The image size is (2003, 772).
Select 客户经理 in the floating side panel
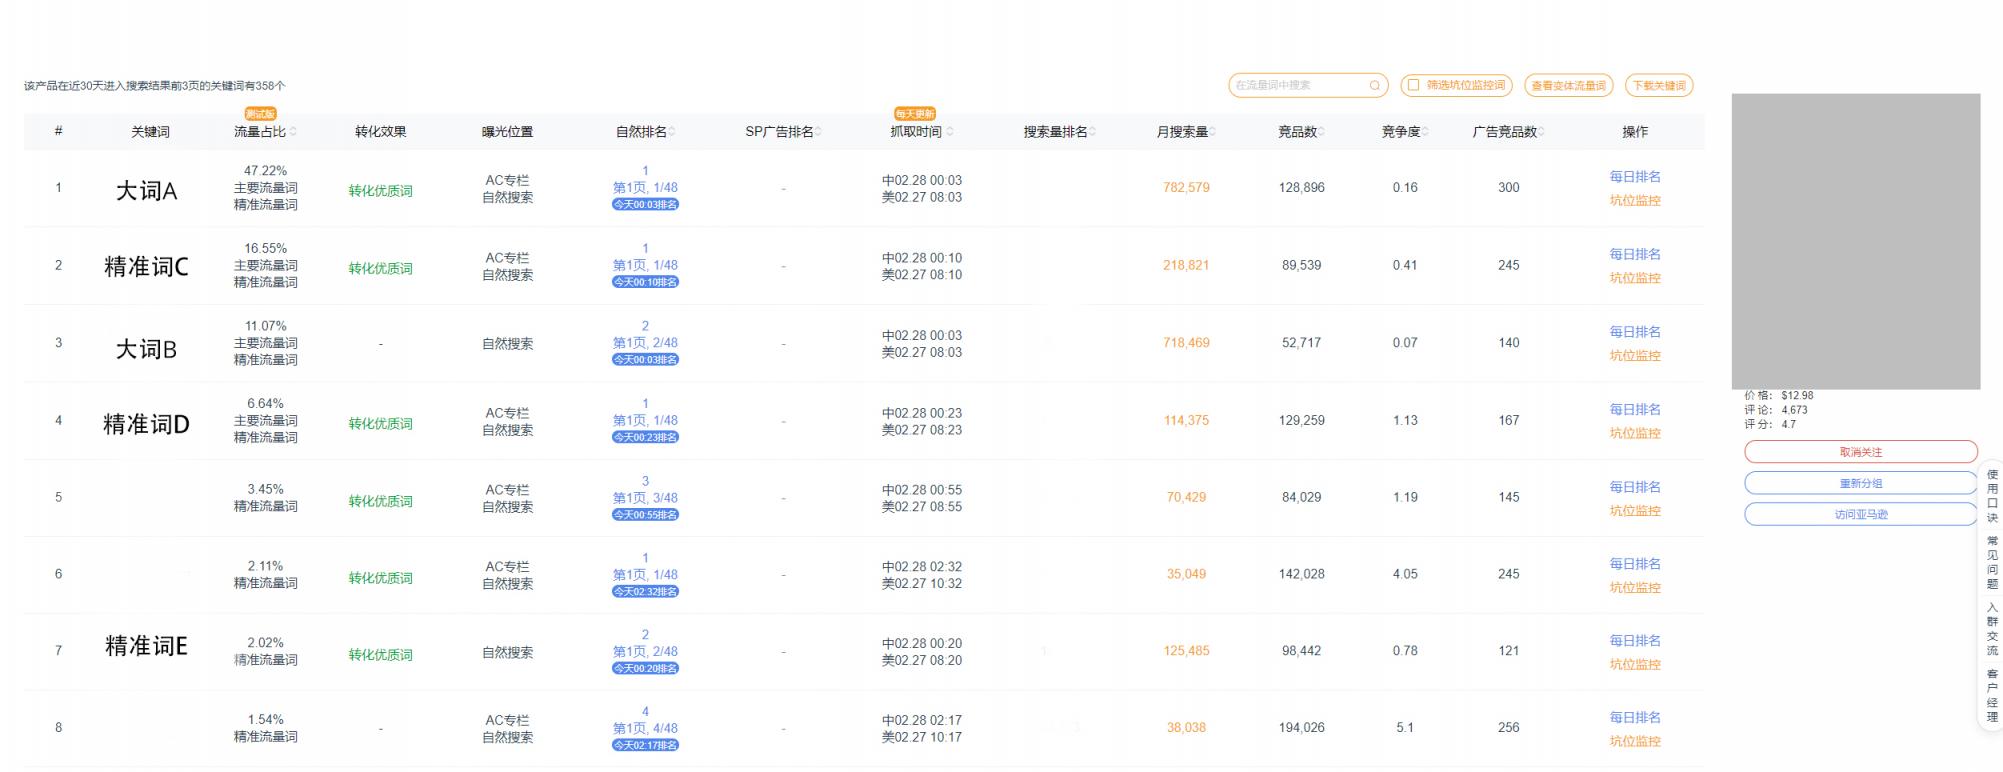(1992, 695)
